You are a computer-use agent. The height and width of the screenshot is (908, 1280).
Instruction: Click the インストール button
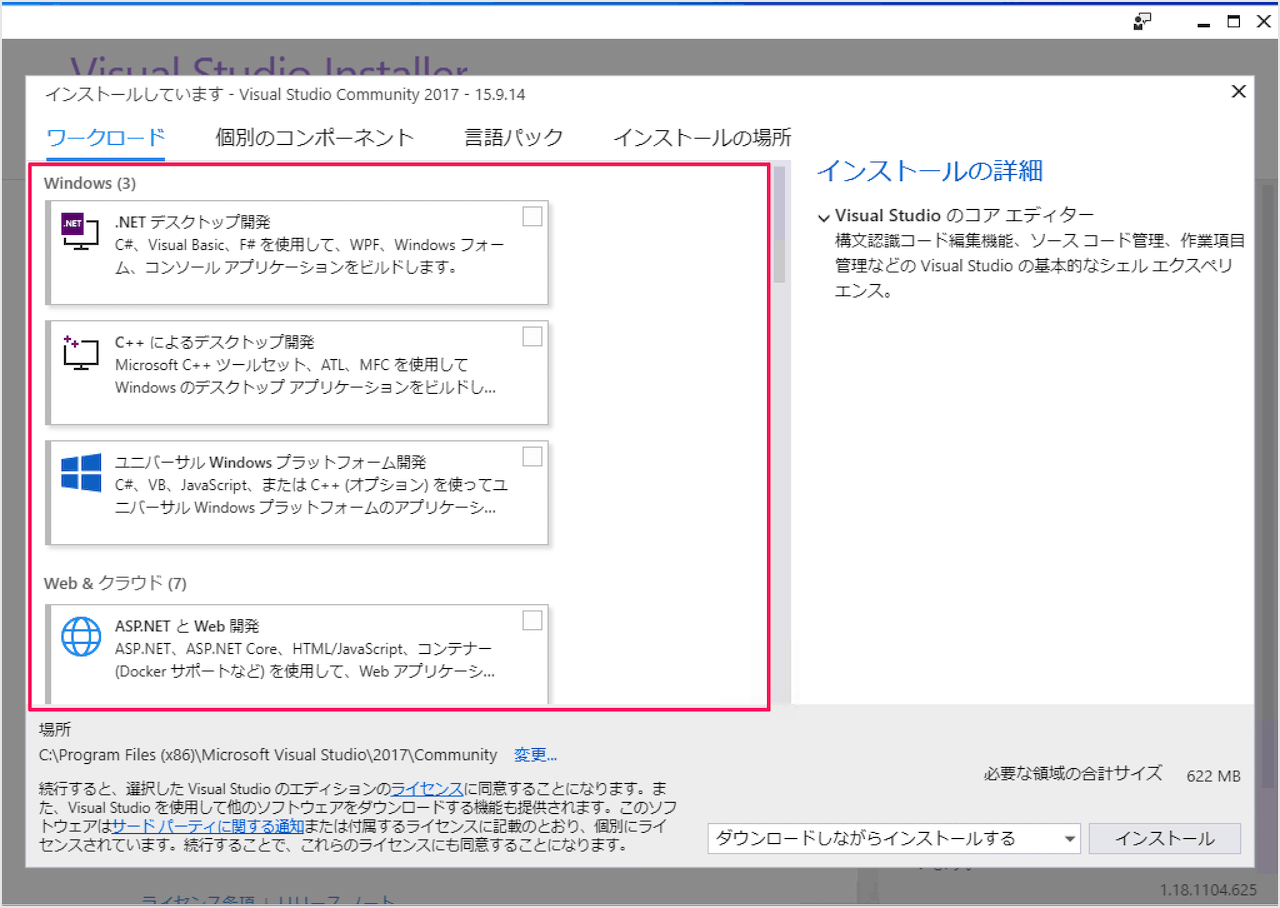(x=1164, y=839)
